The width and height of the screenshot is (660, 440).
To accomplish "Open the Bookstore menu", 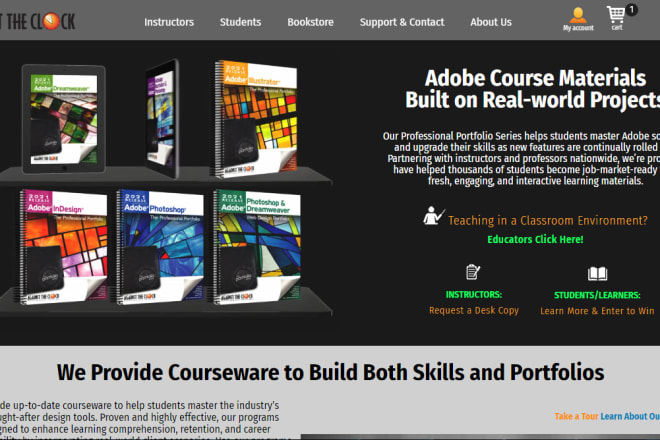I will pyautogui.click(x=311, y=22).
